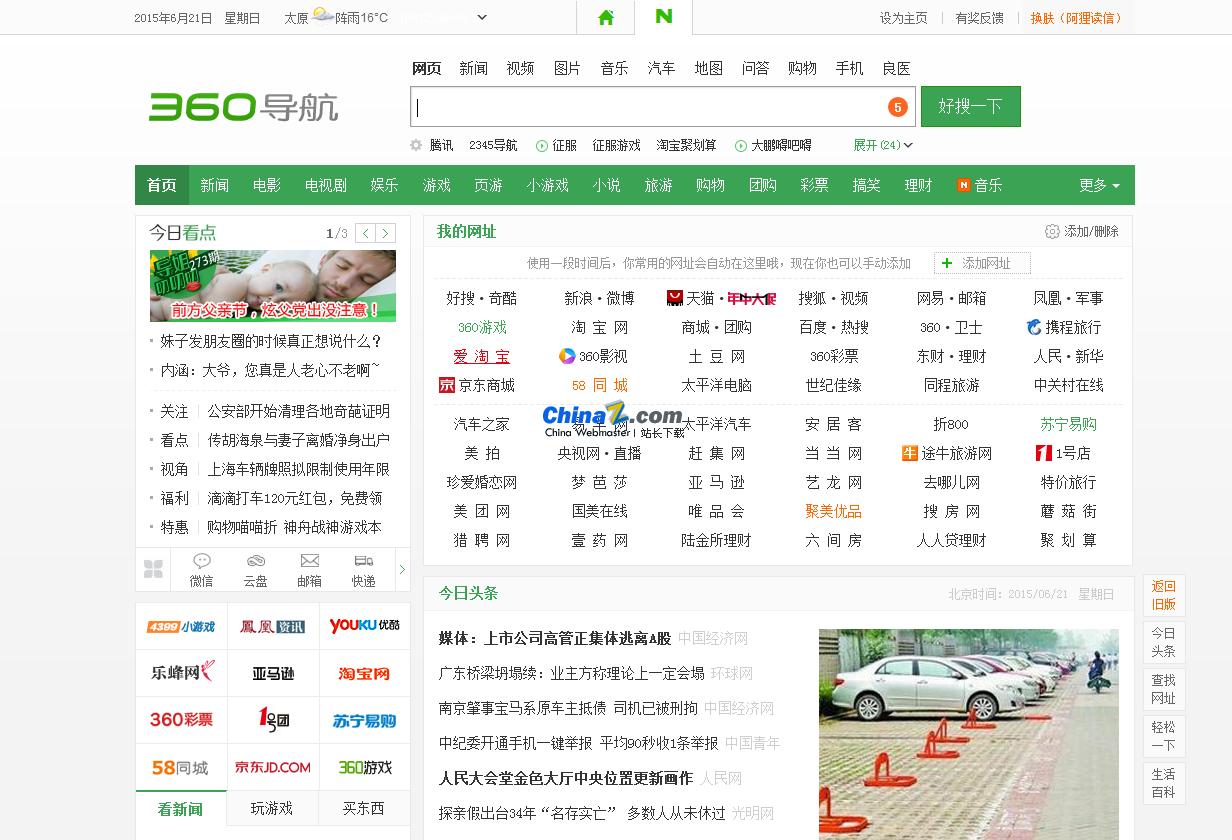Jump to 生活百科 in side panel
Screen dimensions: 1232x840
point(1163,783)
